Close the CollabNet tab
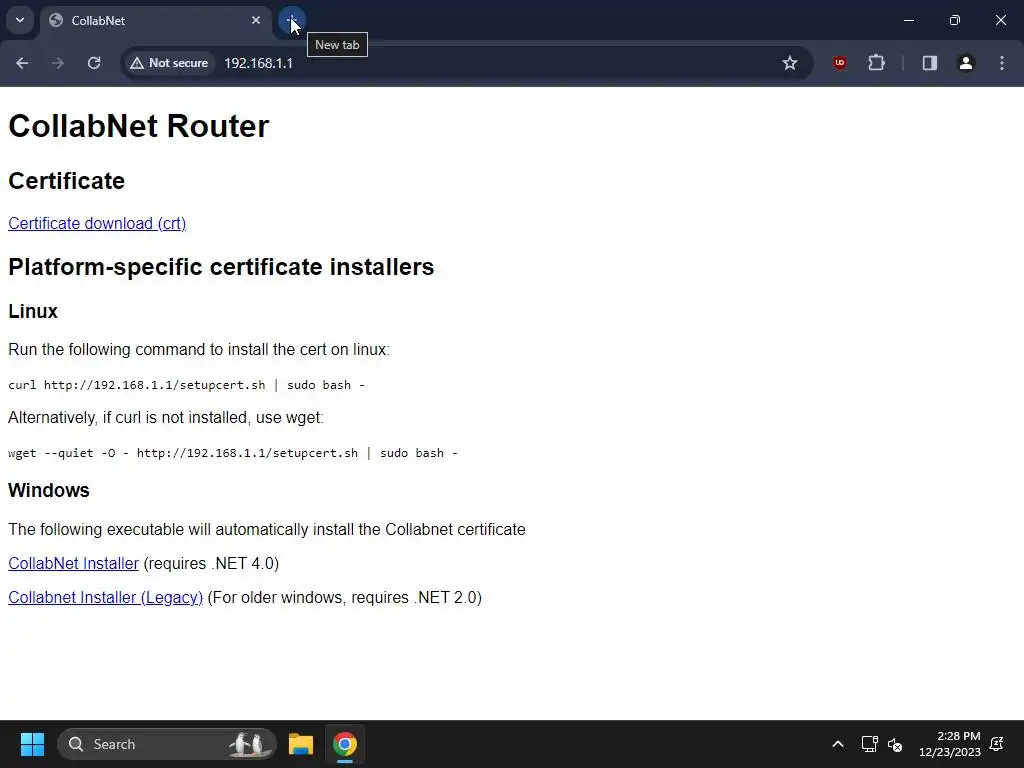 tap(256, 20)
